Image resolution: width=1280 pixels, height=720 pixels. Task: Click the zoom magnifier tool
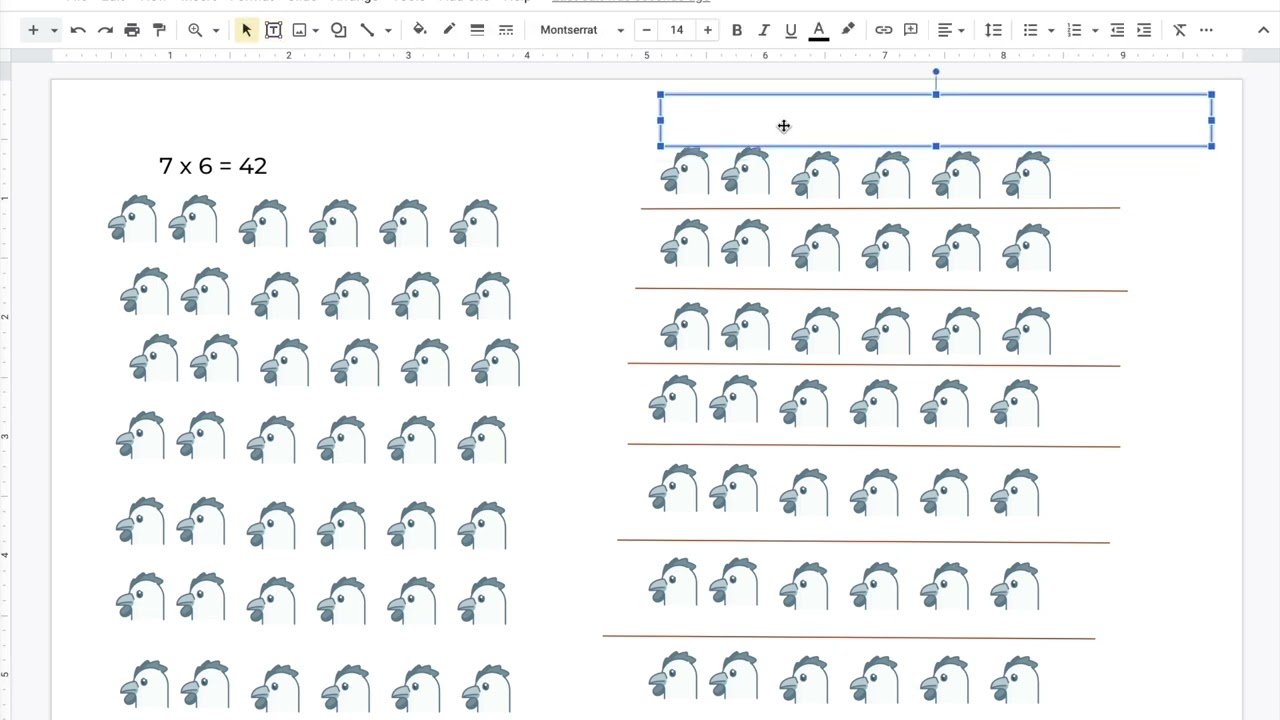pyautogui.click(x=195, y=30)
